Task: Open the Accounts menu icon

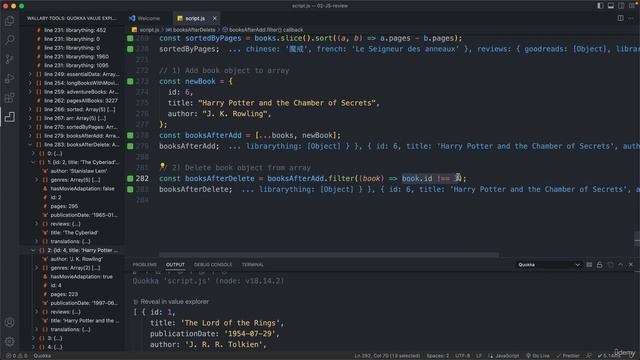Action: tap(9, 322)
